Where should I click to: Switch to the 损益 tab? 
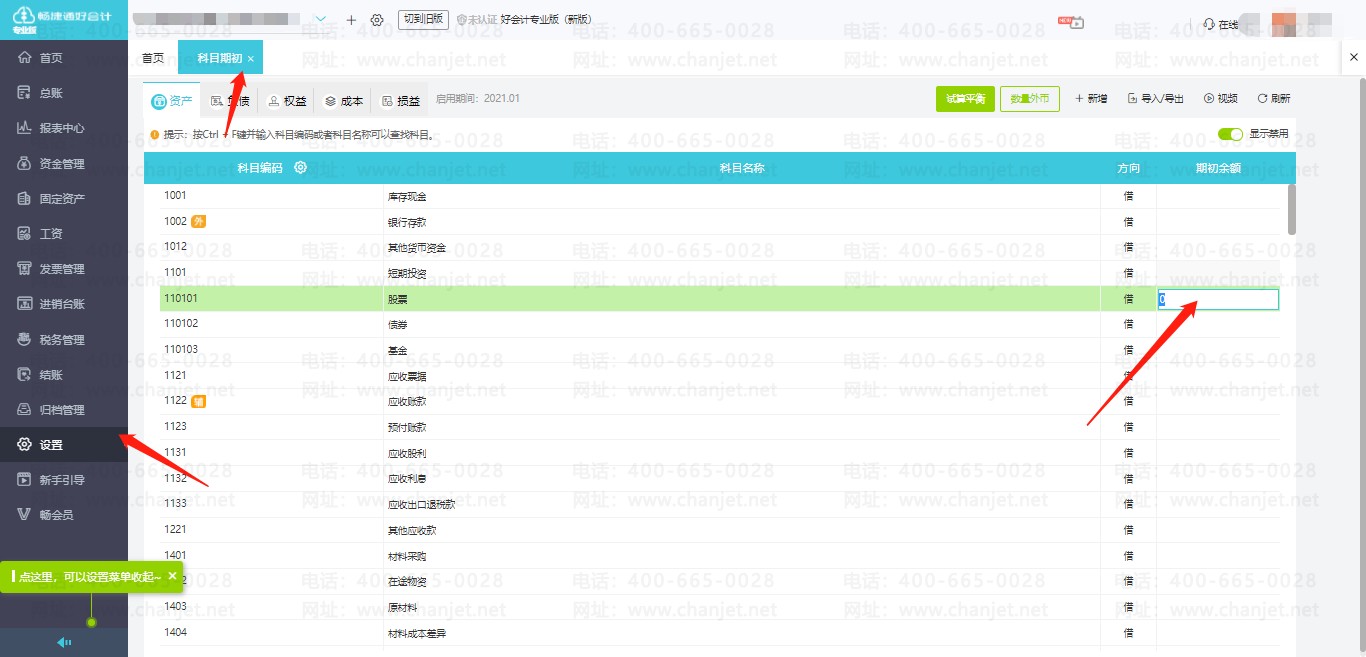pyautogui.click(x=400, y=100)
